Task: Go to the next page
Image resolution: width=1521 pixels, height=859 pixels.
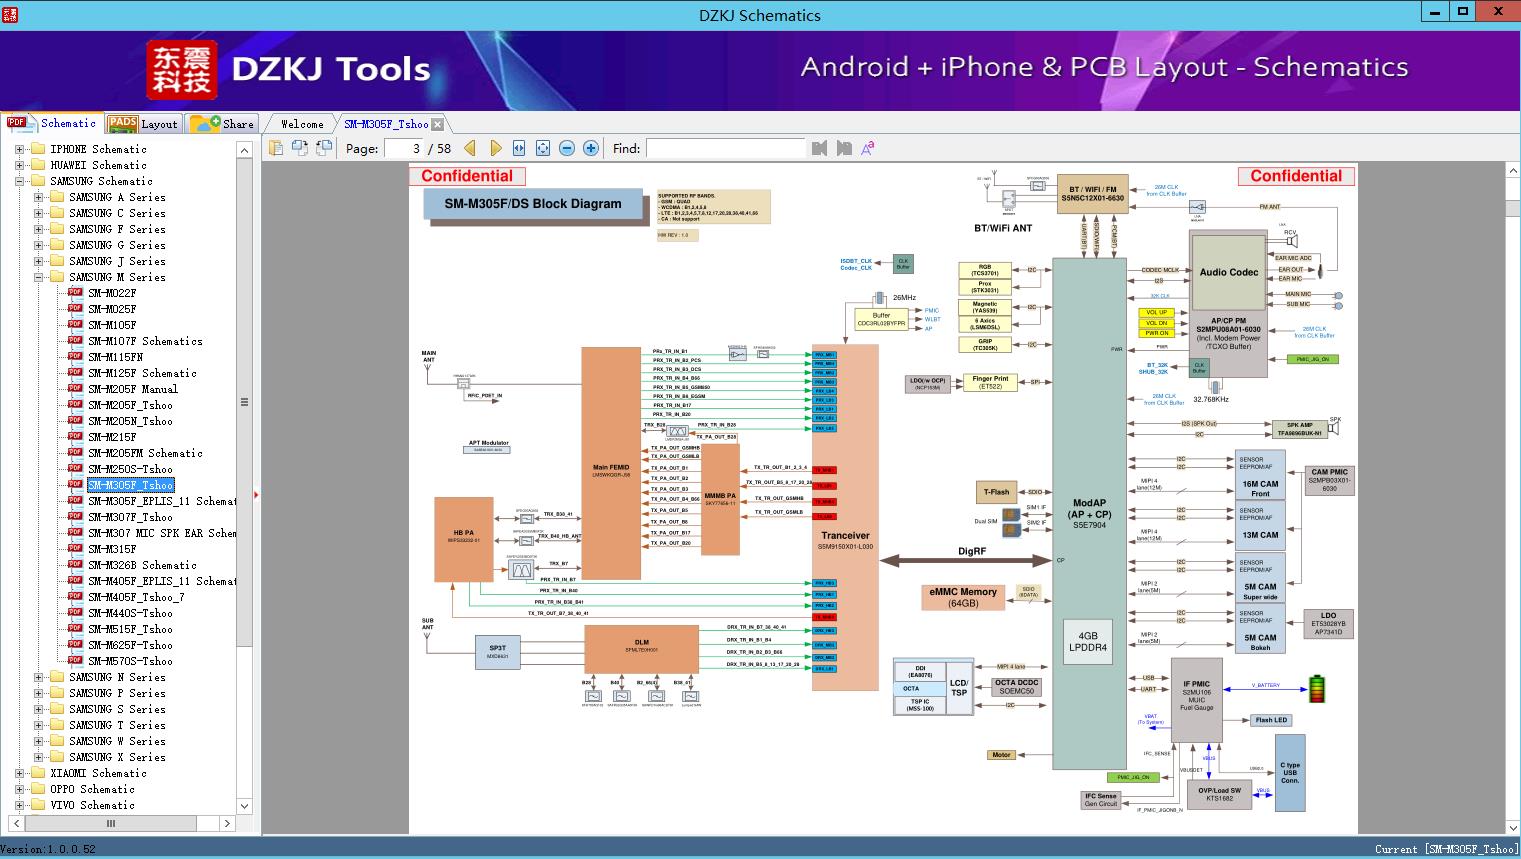Action: (x=495, y=148)
